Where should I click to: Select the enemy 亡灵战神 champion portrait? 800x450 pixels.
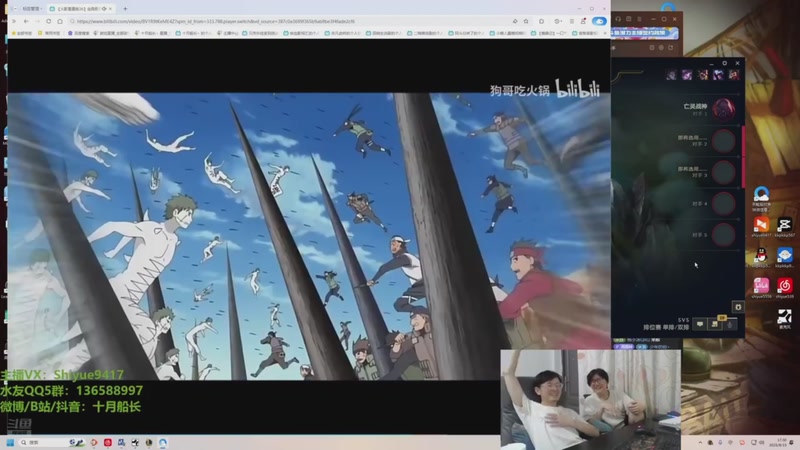(x=723, y=109)
